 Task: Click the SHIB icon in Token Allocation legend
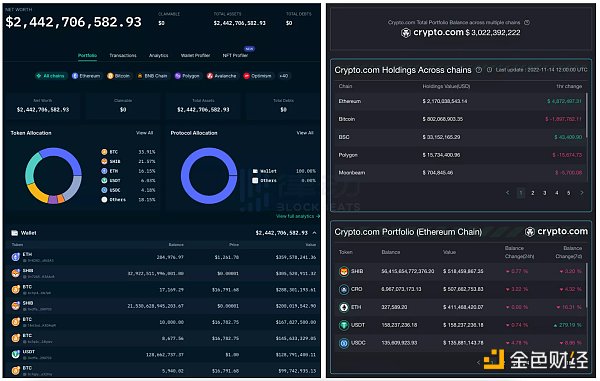tap(104, 161)
